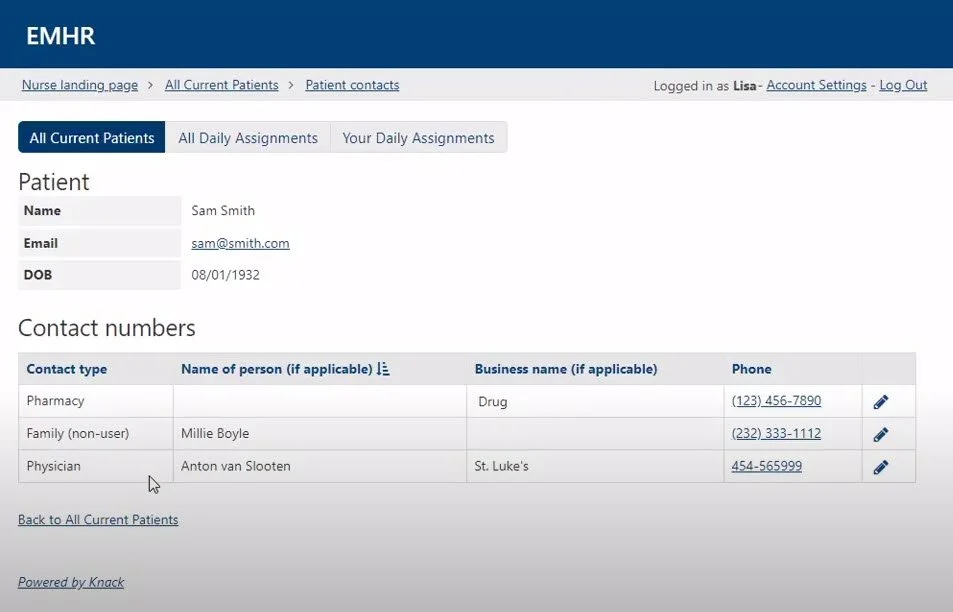
Task: Select Back to All Current Patients
Action: [x=97, y=519]
